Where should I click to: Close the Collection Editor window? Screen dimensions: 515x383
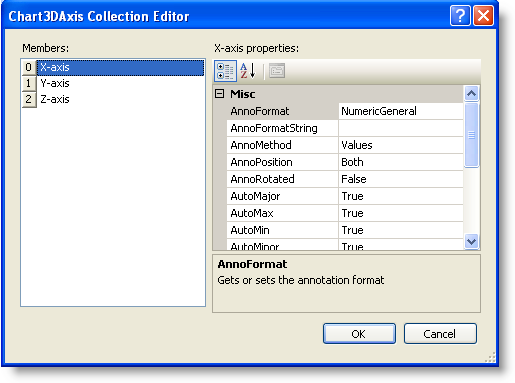pyautogui.click(x=483, y=16)
